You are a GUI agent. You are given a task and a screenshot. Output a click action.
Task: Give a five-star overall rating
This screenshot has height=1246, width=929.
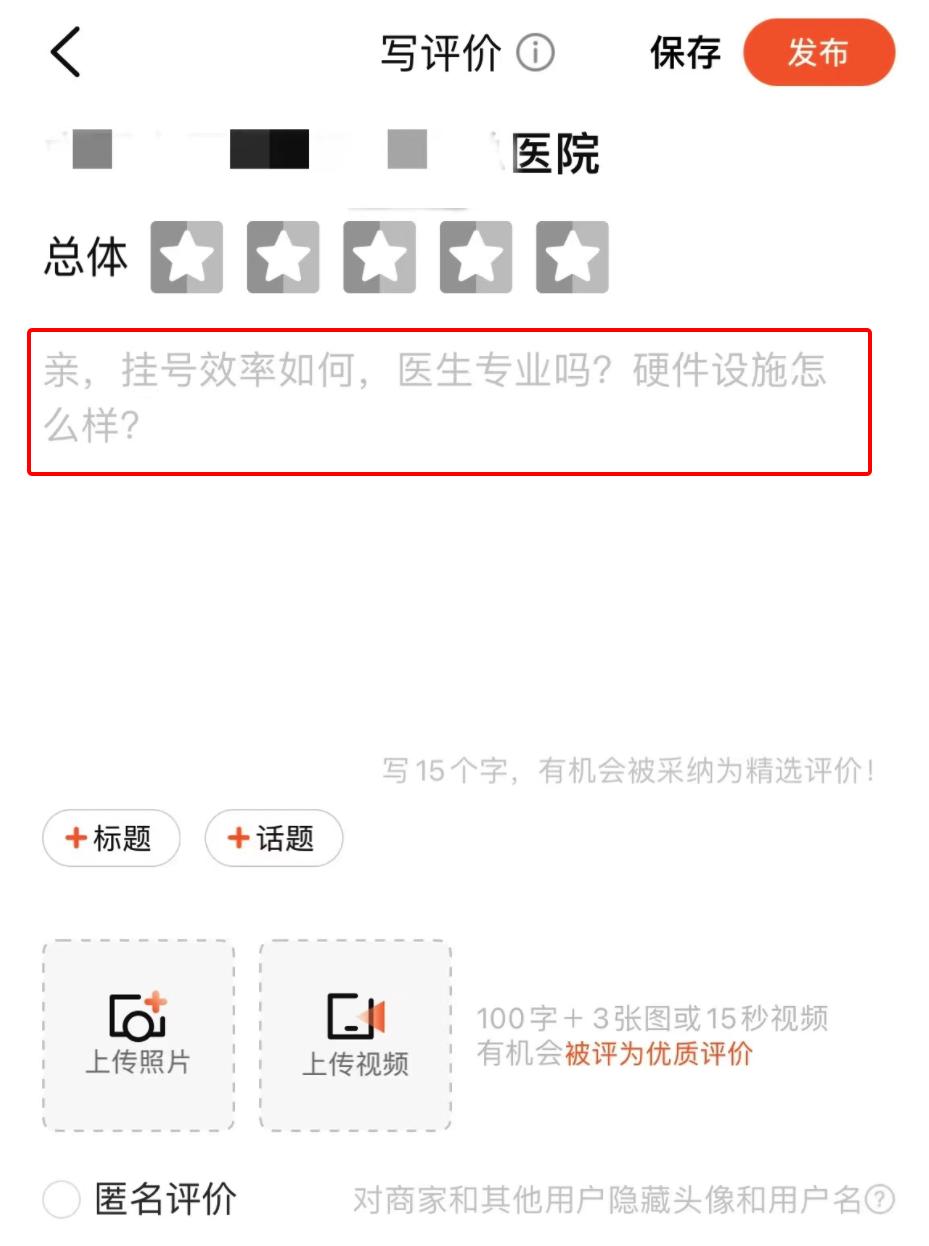coord(572,257)
